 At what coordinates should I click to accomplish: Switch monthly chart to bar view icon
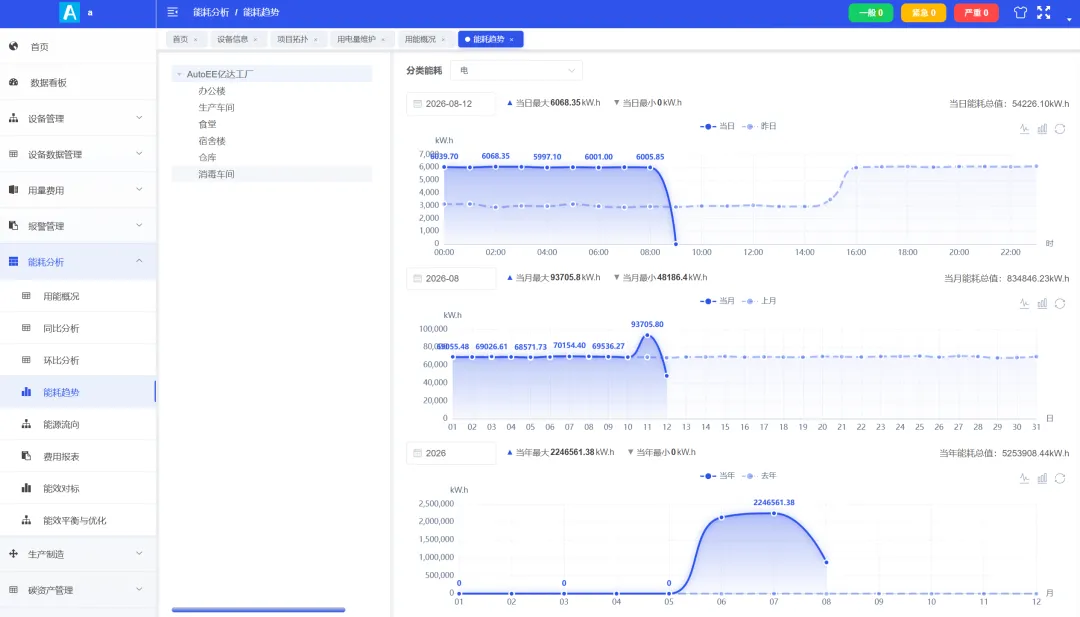click(1042, 303)
